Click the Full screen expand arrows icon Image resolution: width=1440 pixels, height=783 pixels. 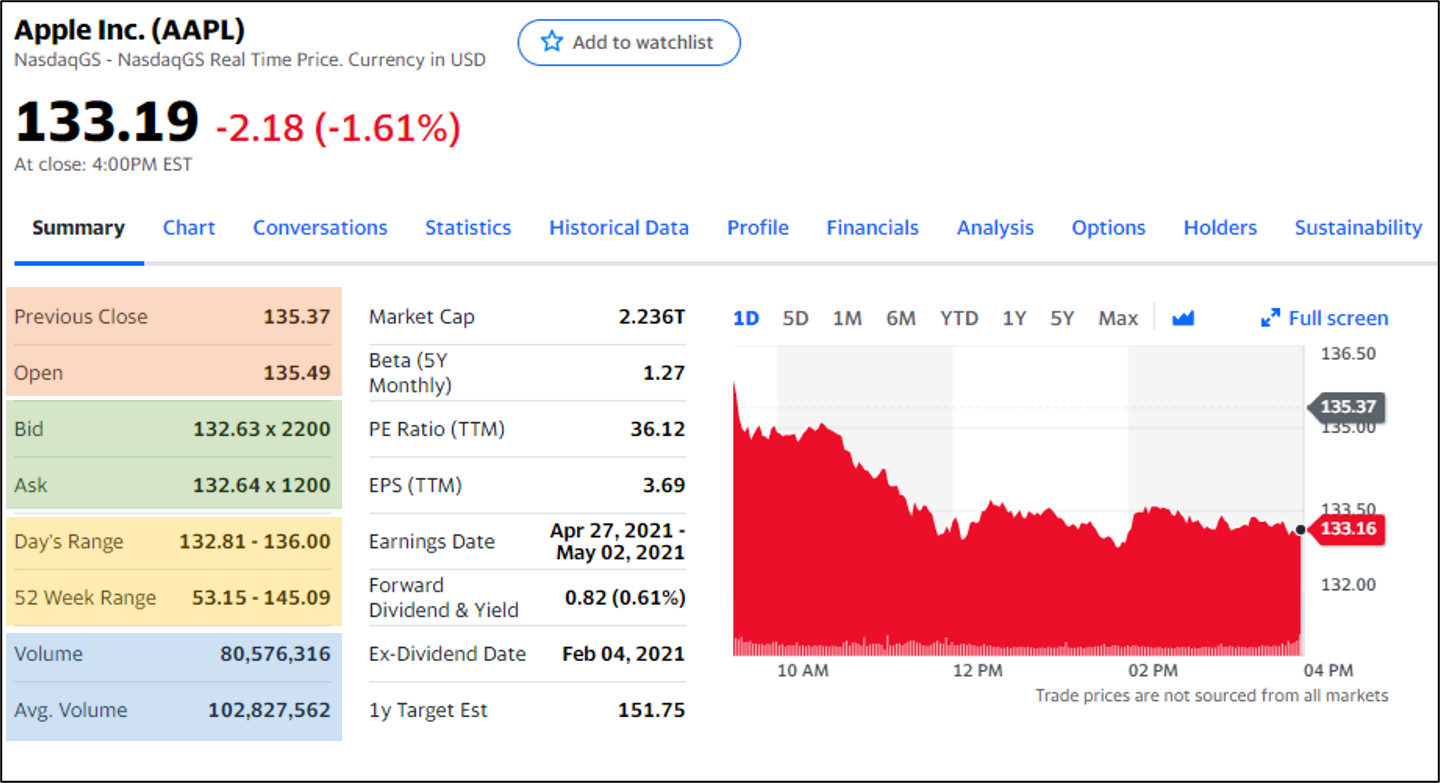click(x=1270, y=318)
